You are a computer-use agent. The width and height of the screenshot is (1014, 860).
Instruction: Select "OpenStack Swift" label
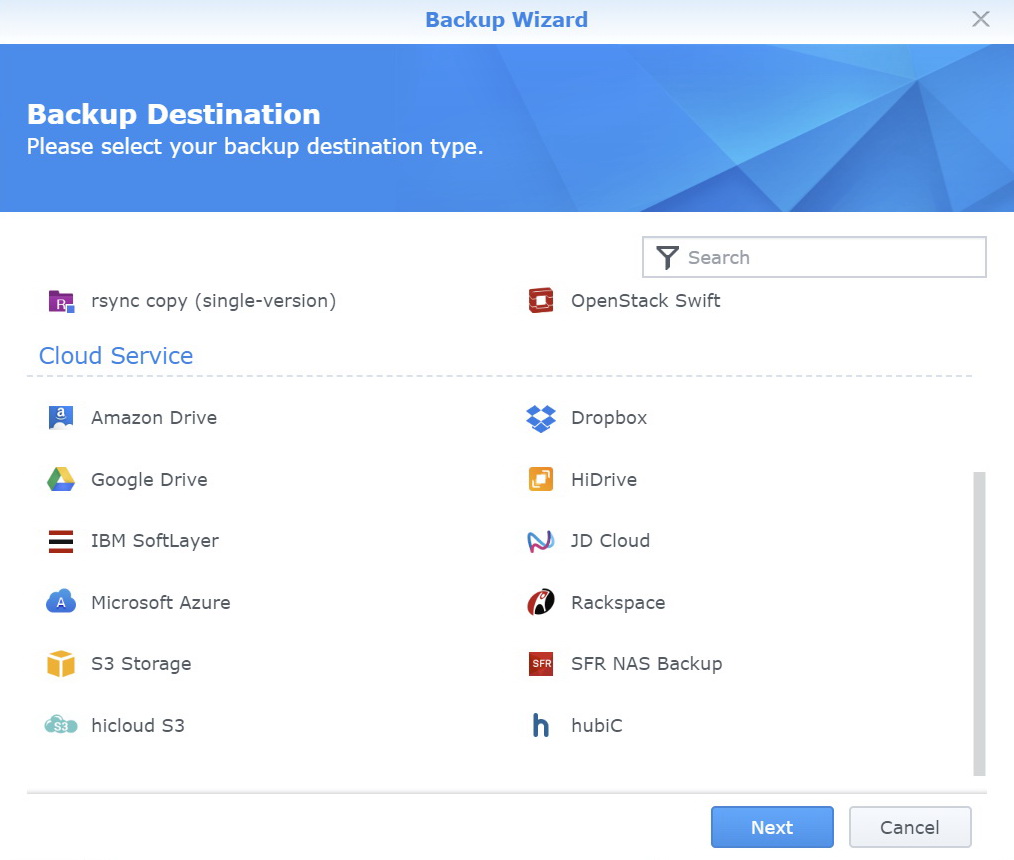[x=645, y=301]
